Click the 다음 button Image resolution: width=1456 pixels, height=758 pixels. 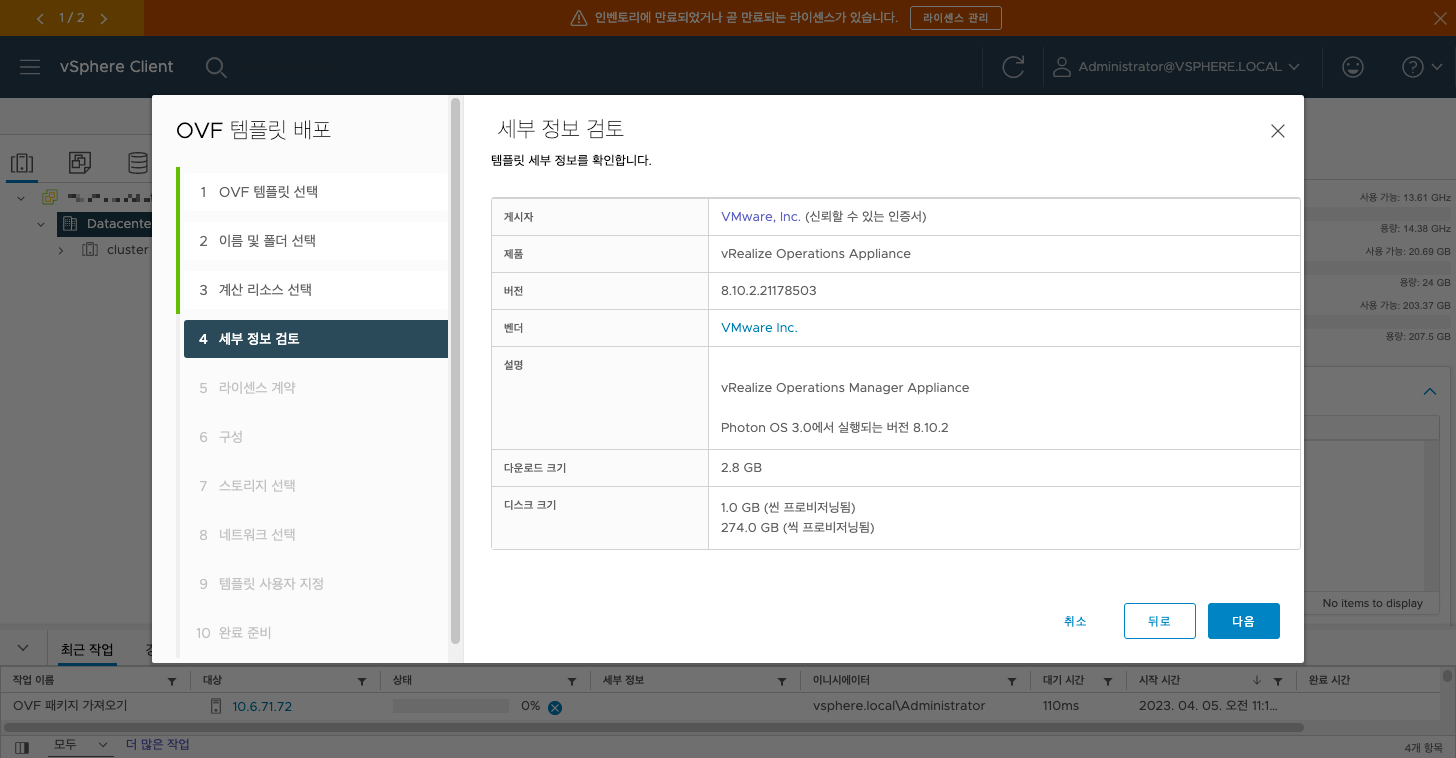(x=1243, y=621)
